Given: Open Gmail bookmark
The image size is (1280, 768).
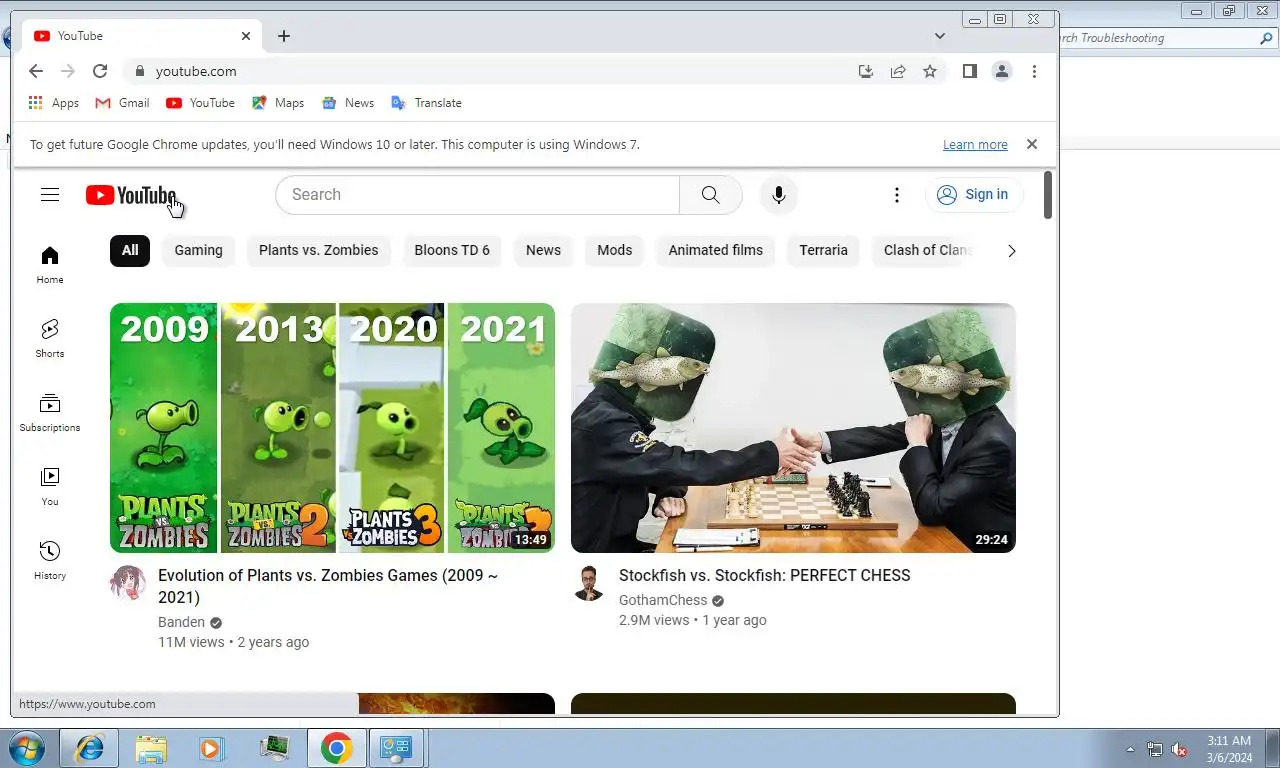Looking at the screenshot, I should coord(122,103).
